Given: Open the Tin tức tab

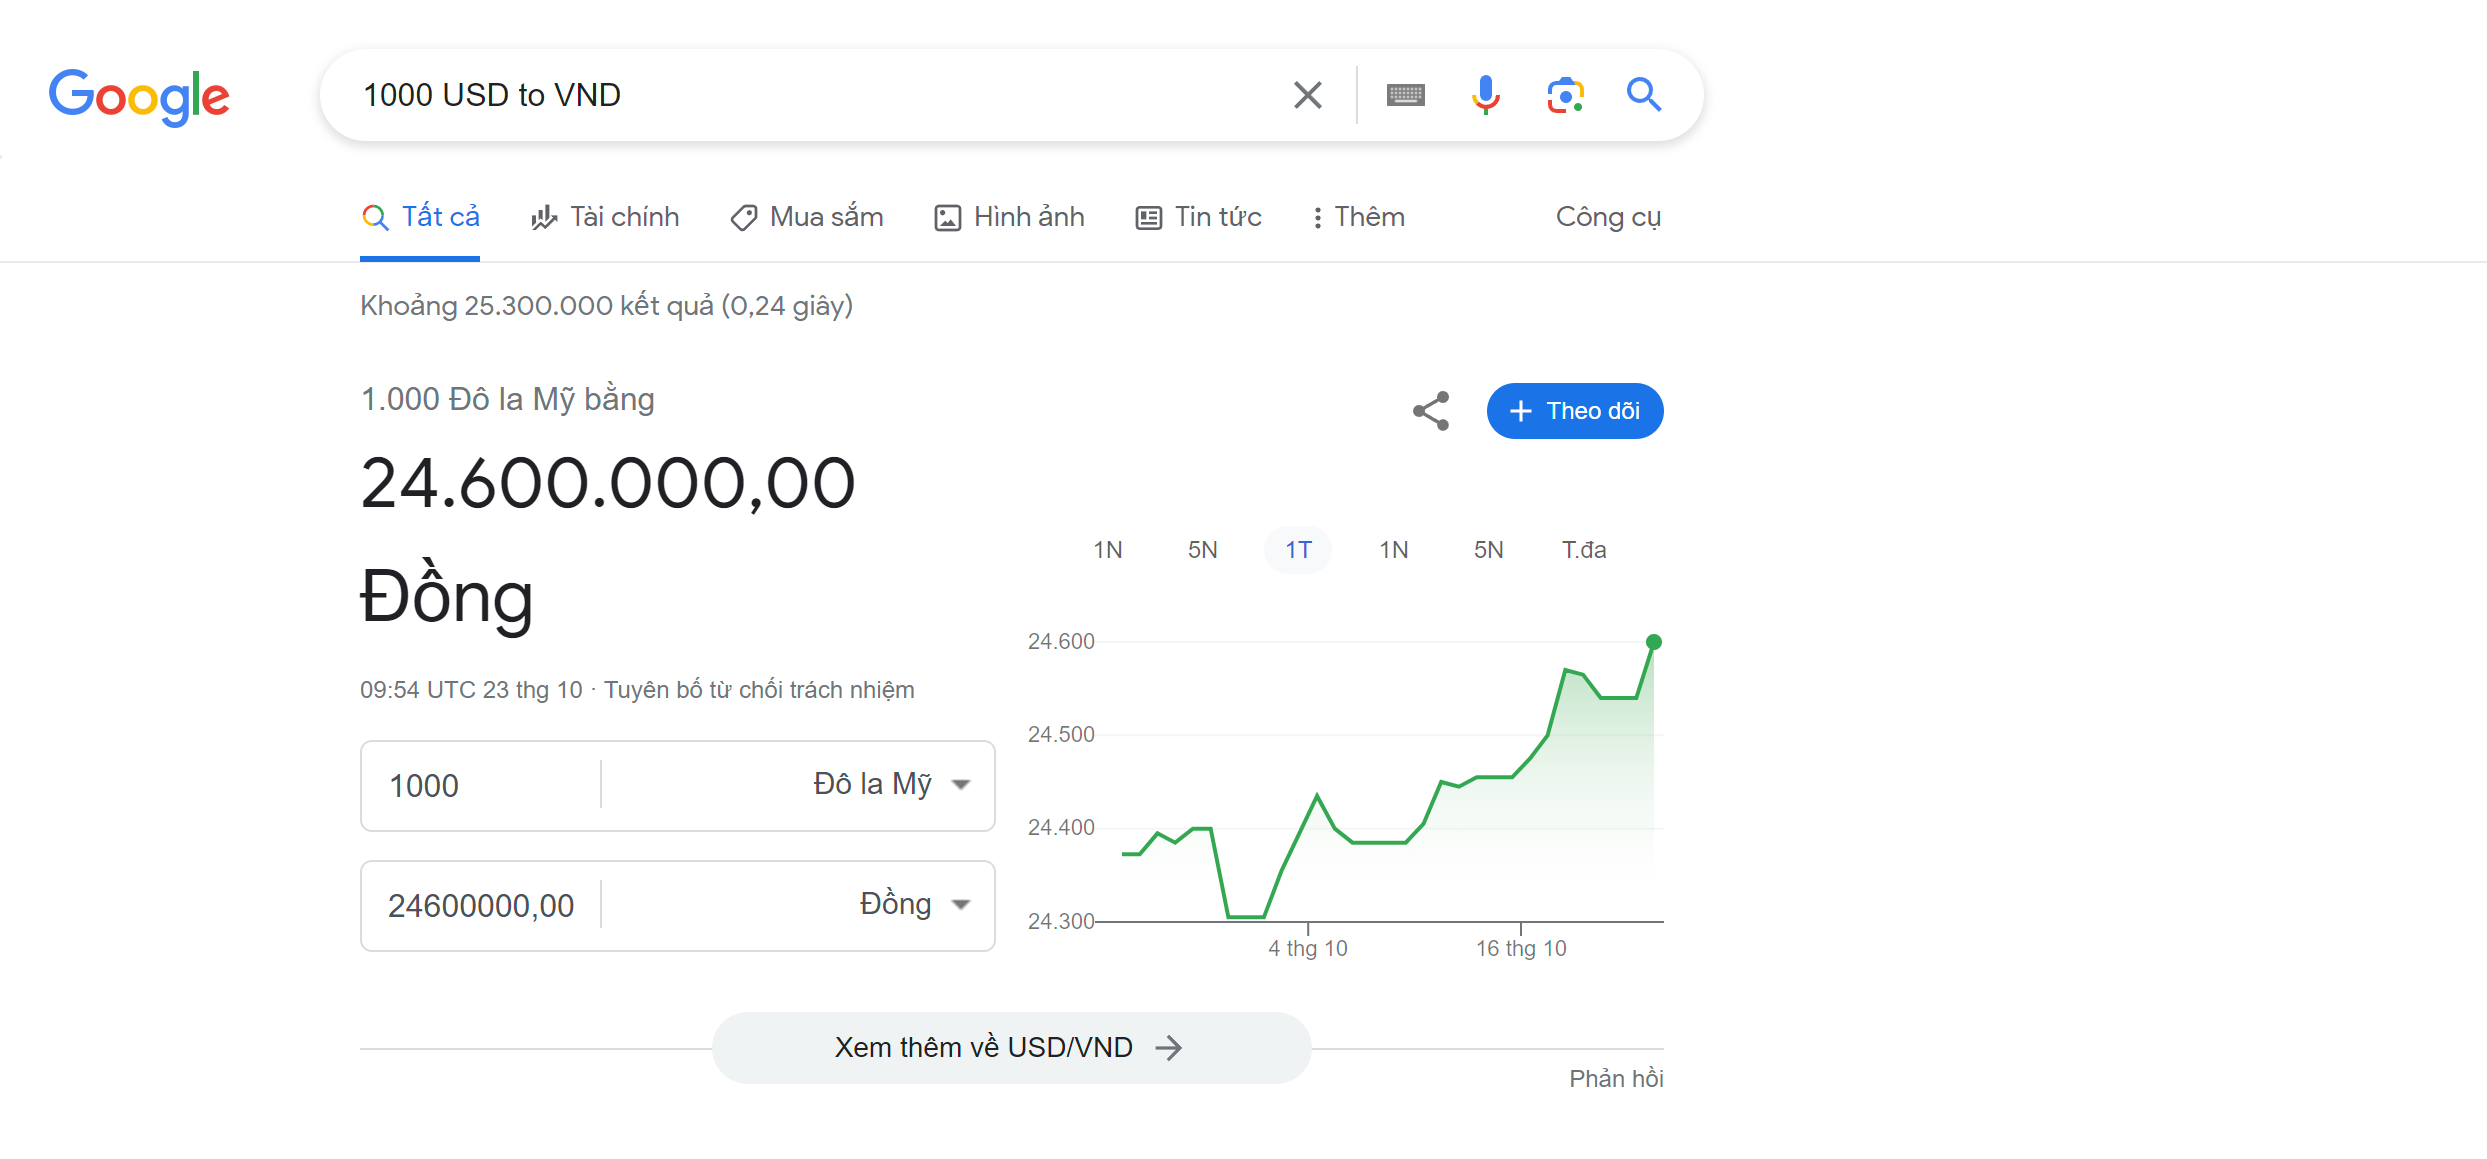Looking at the screenshot, I should (x=1198, y=217).
